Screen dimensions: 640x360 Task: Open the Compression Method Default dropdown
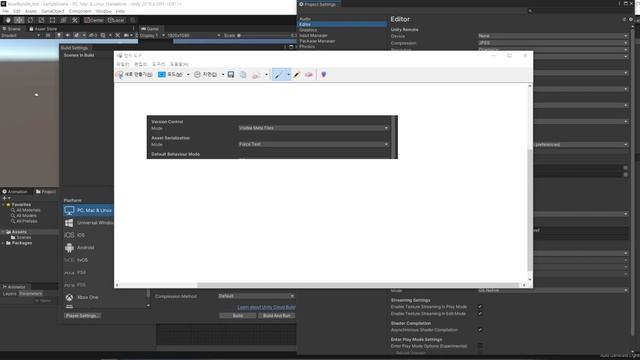coord(256,296)
